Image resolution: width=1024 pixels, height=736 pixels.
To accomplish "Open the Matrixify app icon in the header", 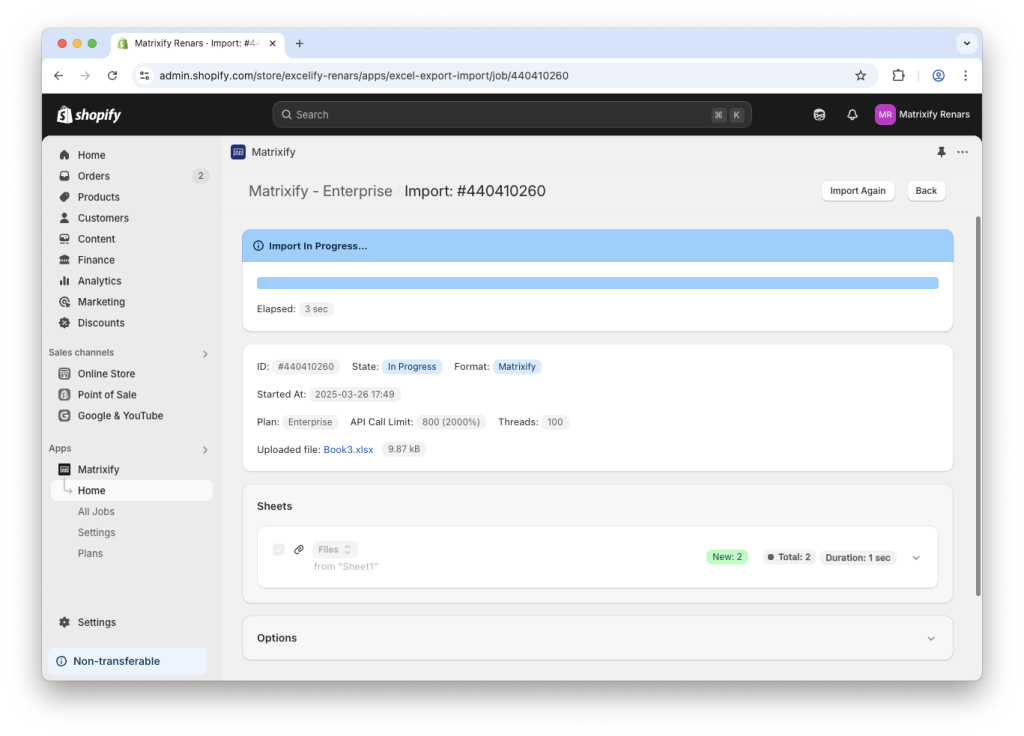I will pyautogui.click(x=238, y=151).
